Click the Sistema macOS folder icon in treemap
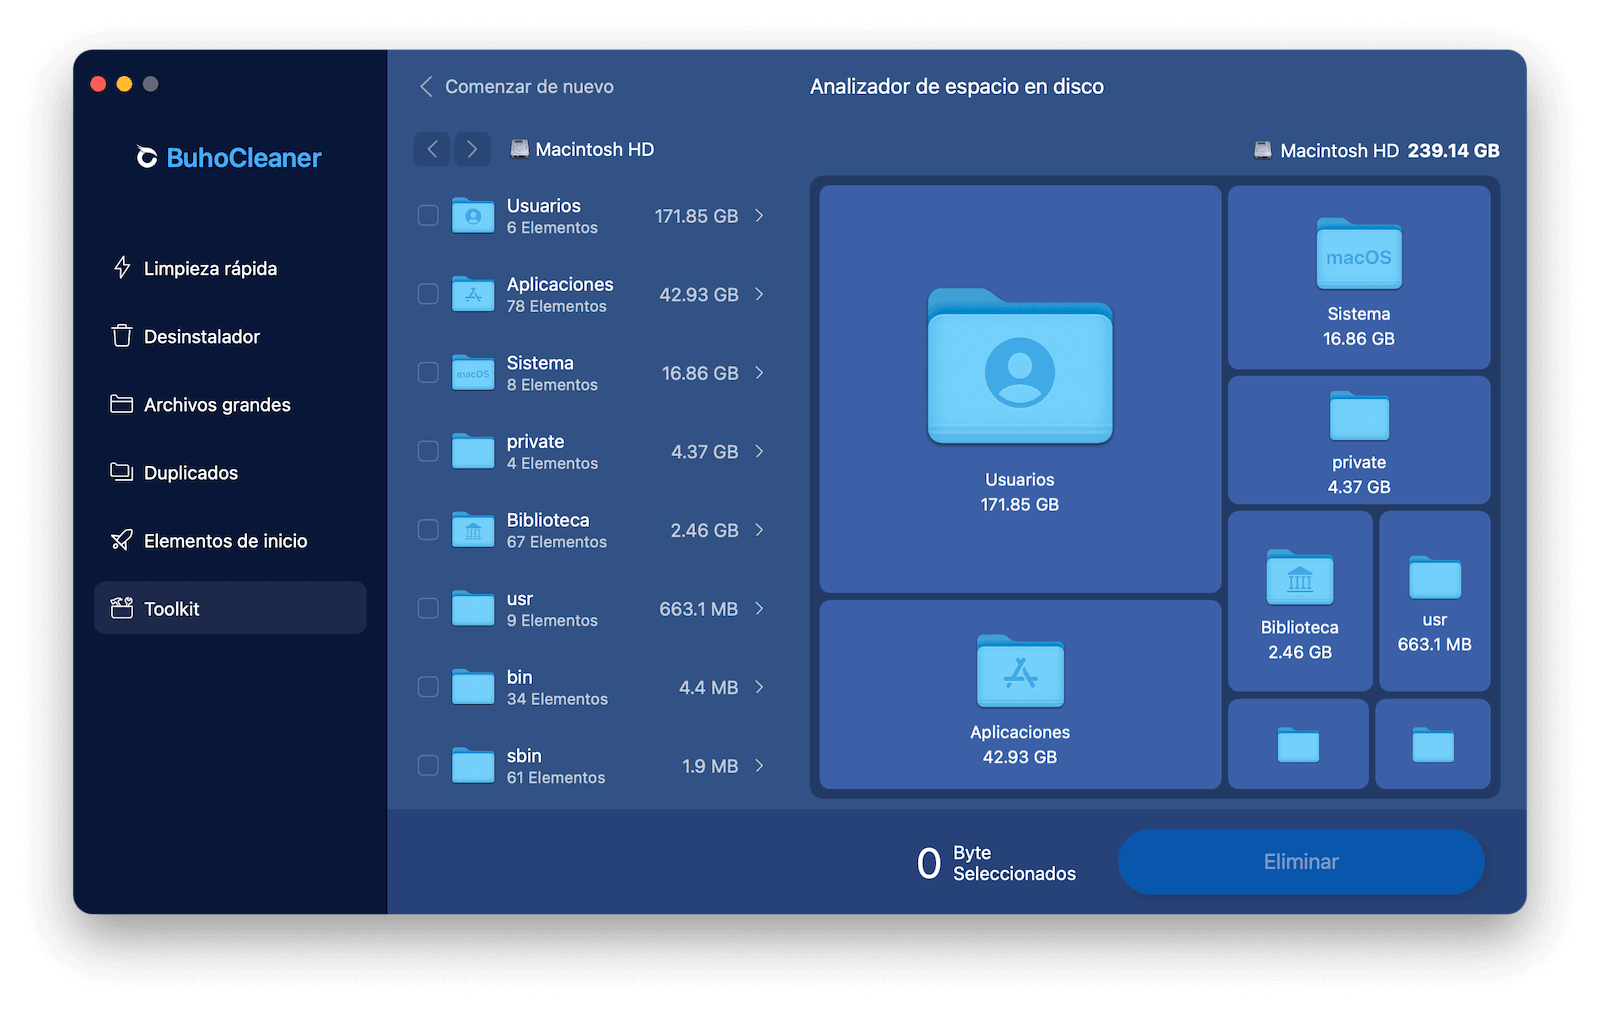The width and height of the screenshot is (1600, 1011). pyautogui.click(x=1358, y=256)
